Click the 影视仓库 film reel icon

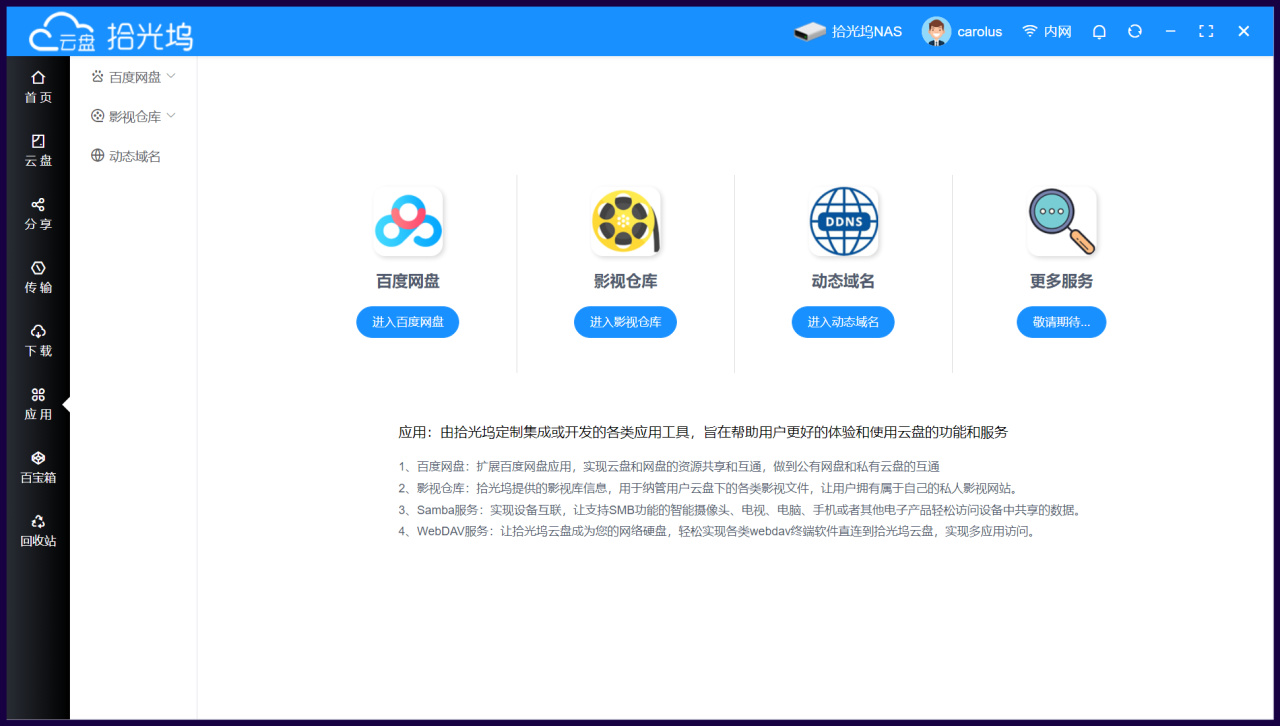pos(626,222)
